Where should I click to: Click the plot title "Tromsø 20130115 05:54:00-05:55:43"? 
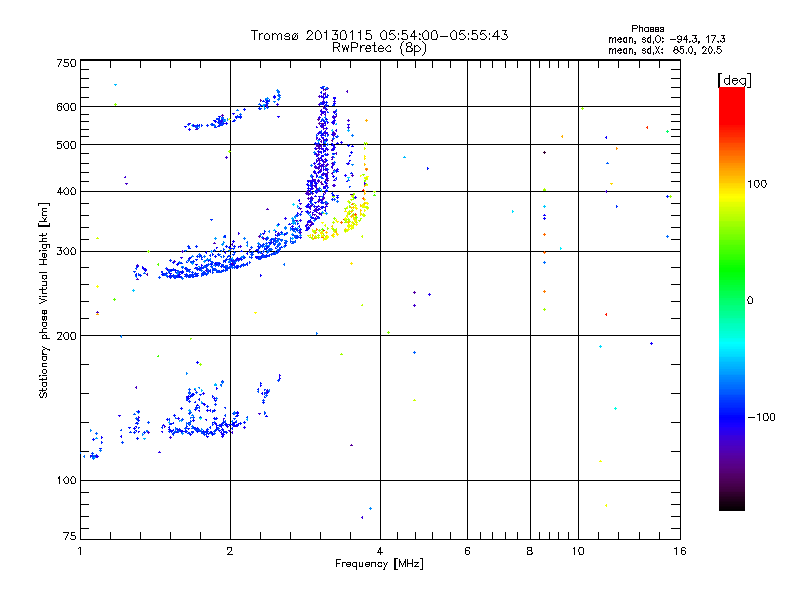coord(379,35)
